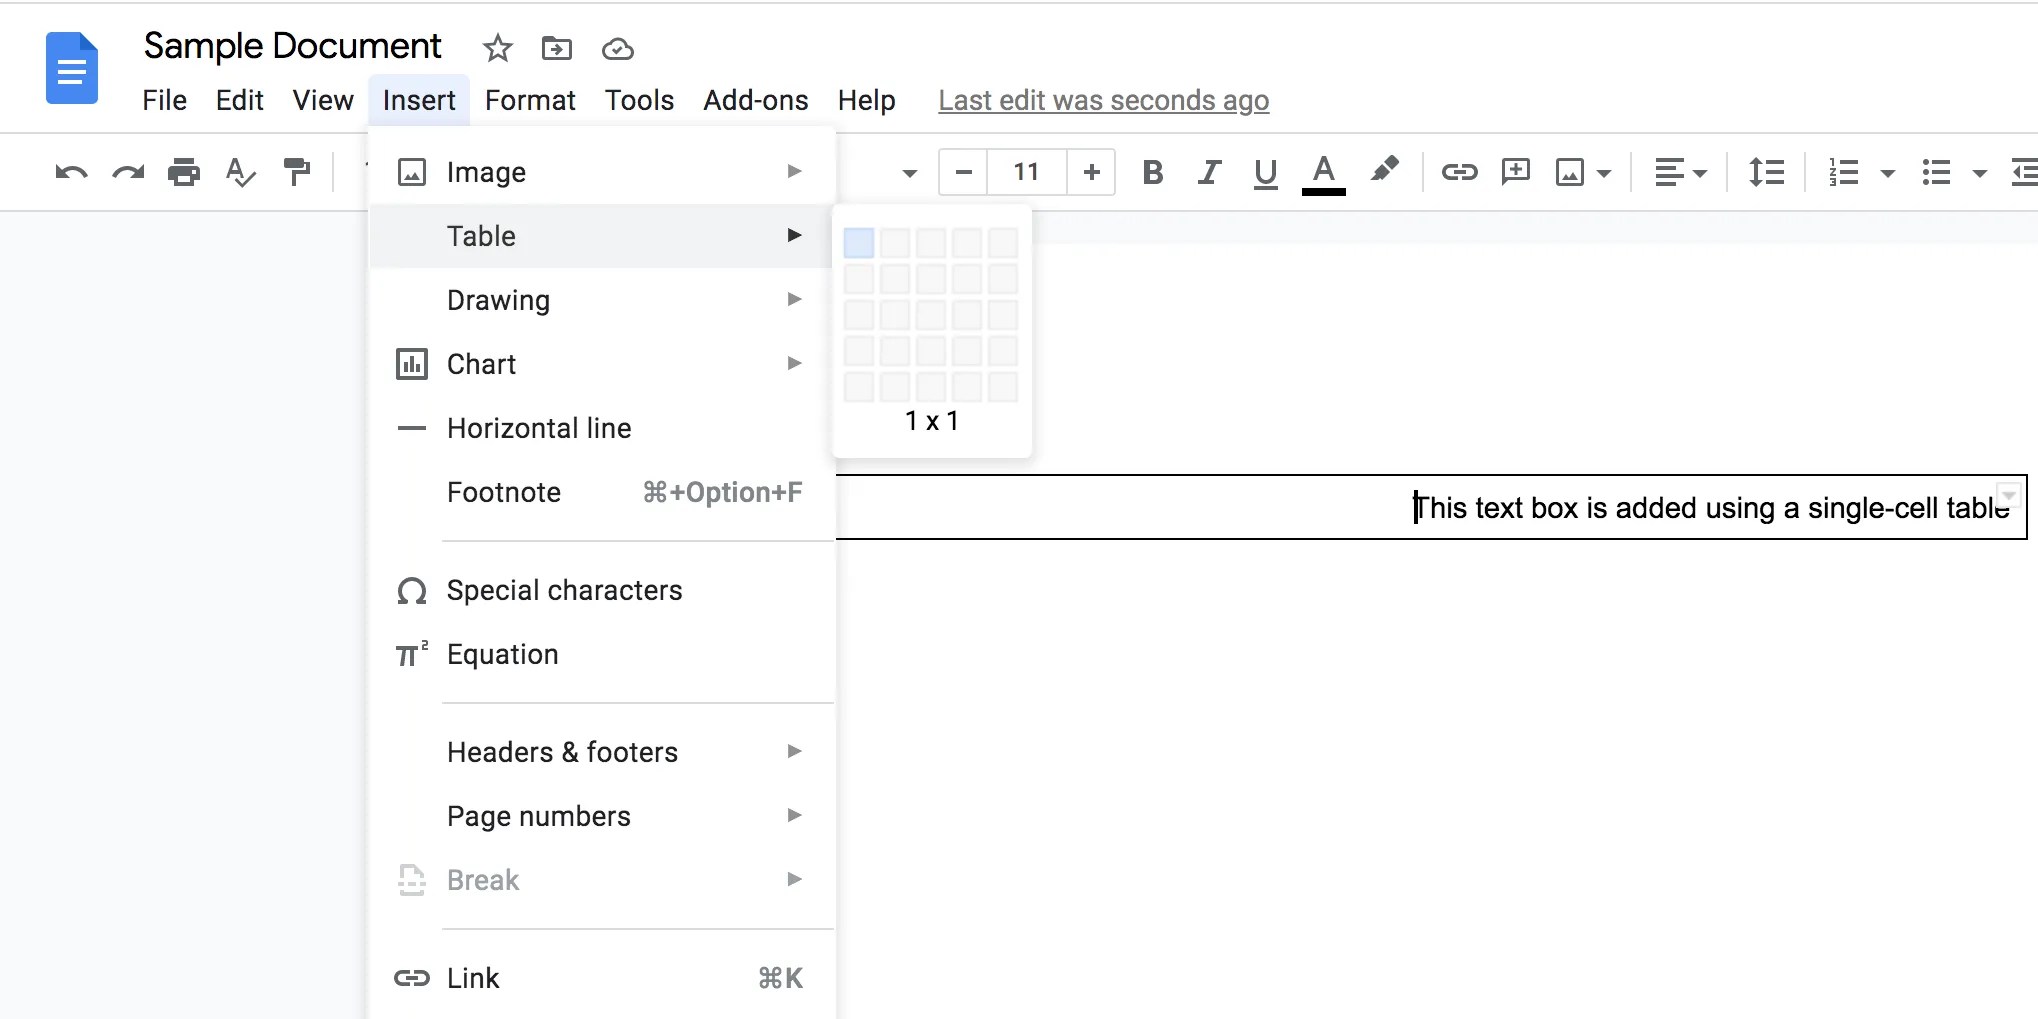
Task: Select Horizontal line from the Insert menu
Action: (x=539, y=428)
